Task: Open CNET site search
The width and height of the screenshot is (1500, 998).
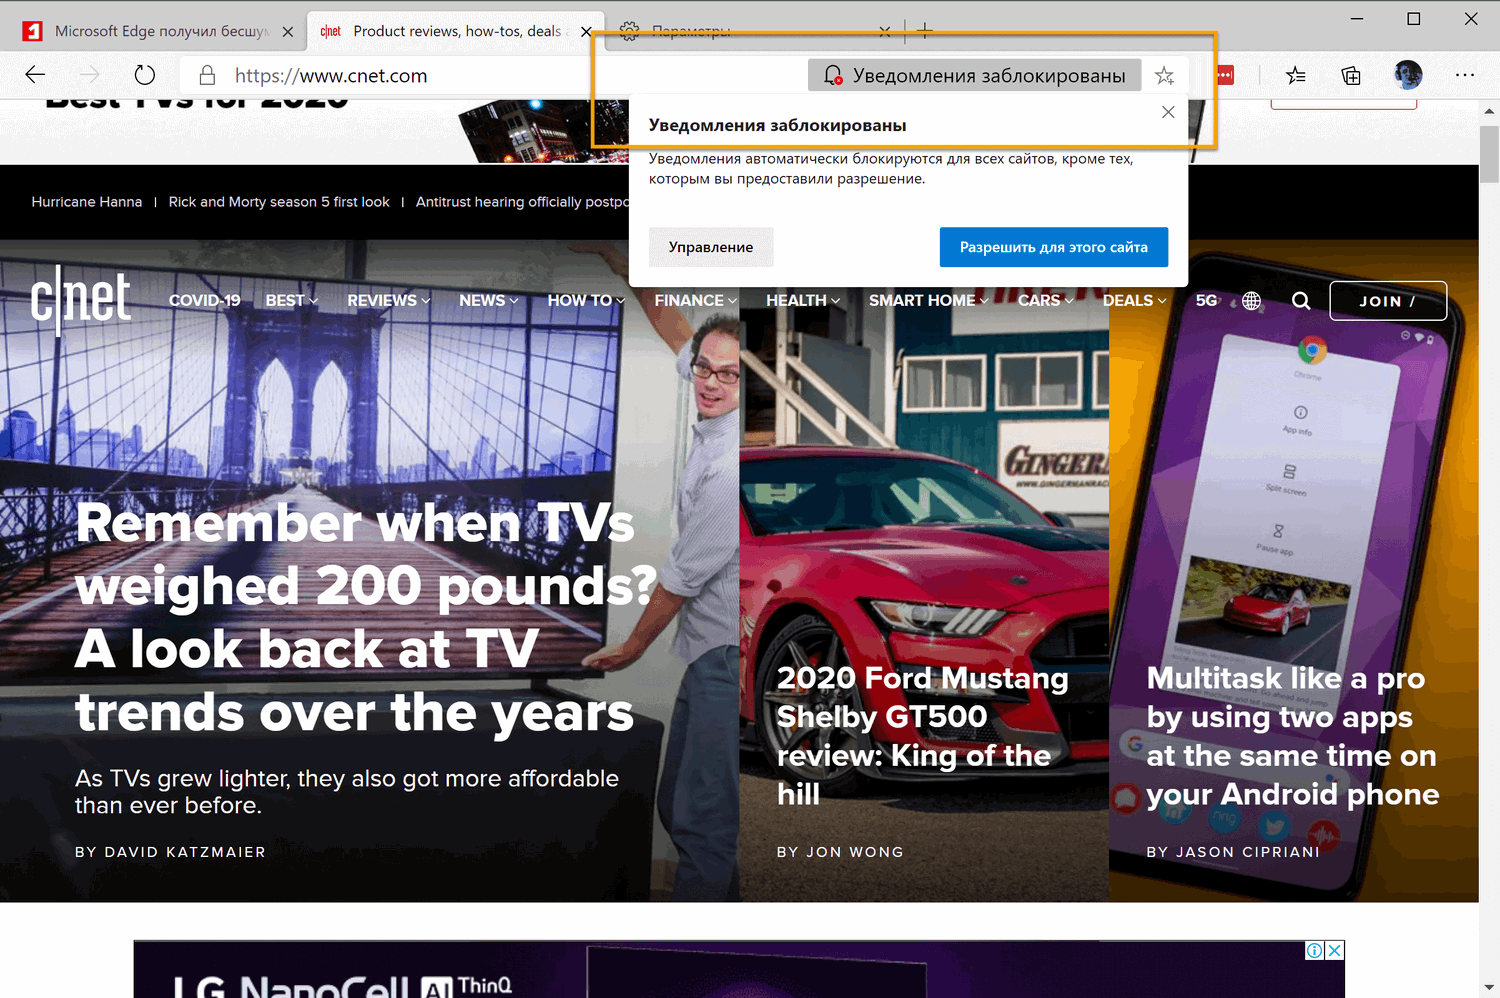Action: 1301,300
